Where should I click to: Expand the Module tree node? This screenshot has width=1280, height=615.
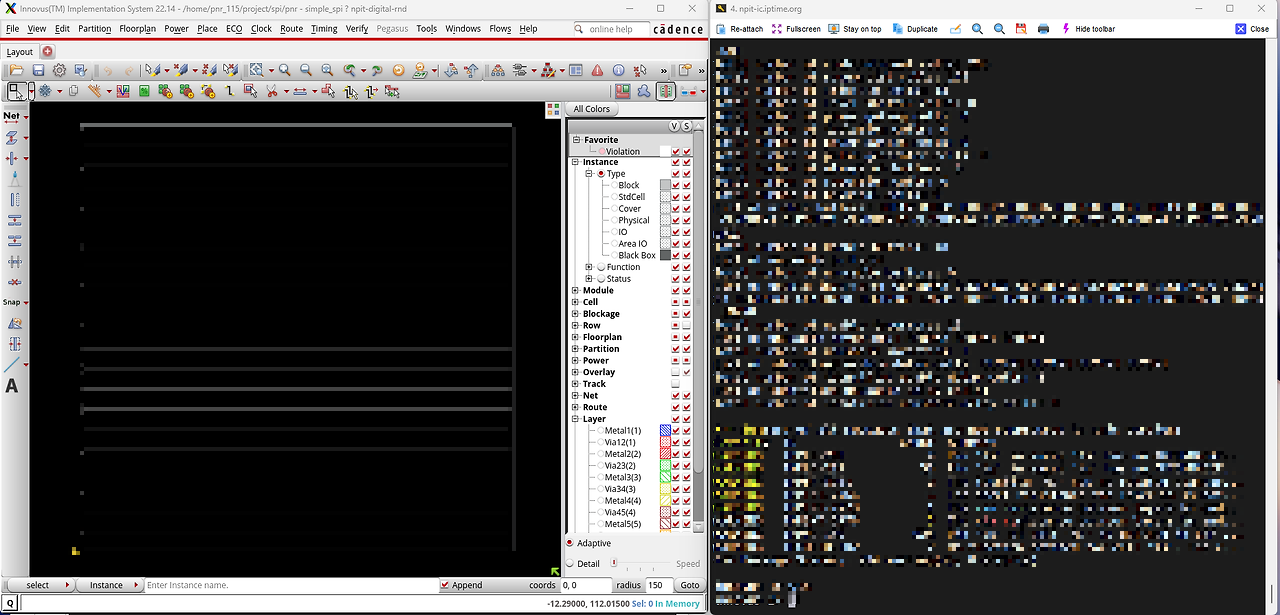tap(575, 291)
